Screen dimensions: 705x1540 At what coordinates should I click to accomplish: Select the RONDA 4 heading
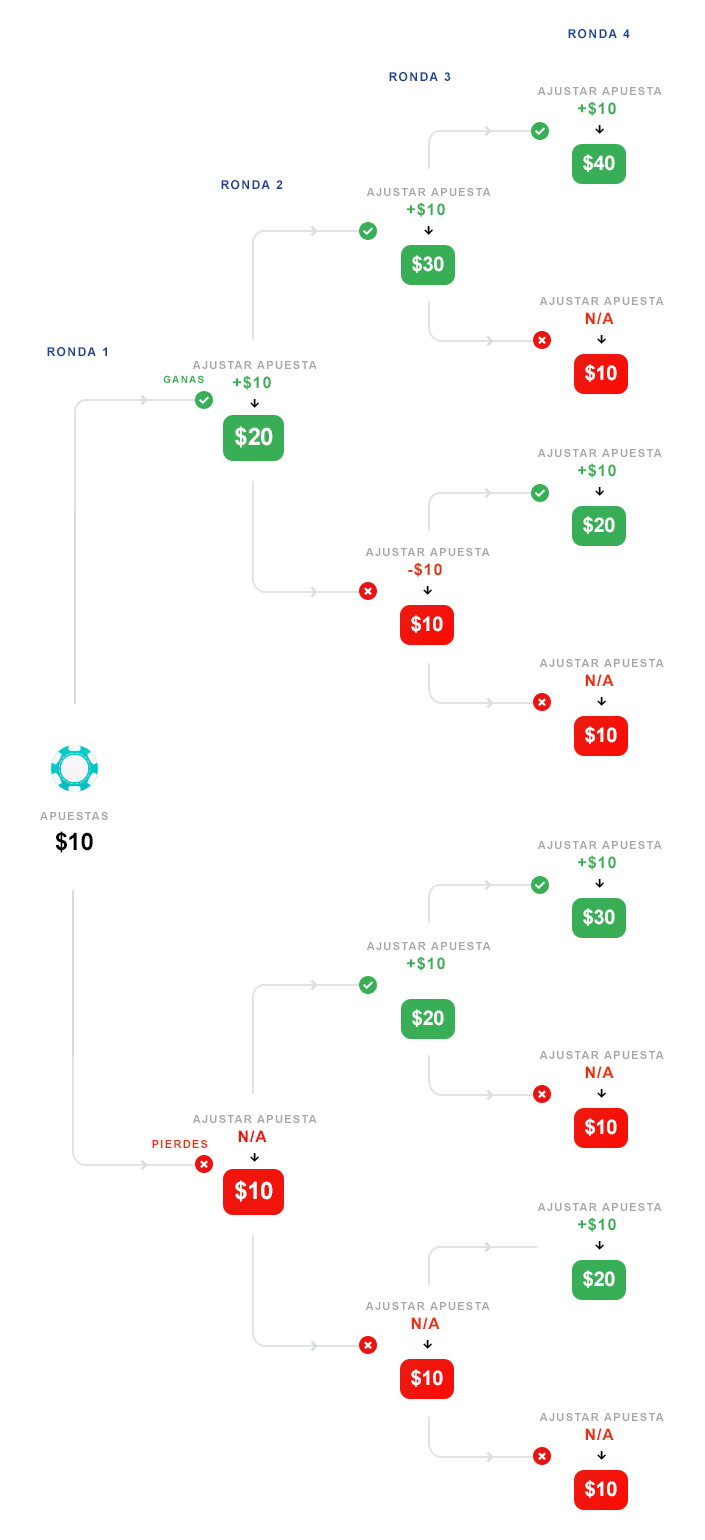(599, 34)
